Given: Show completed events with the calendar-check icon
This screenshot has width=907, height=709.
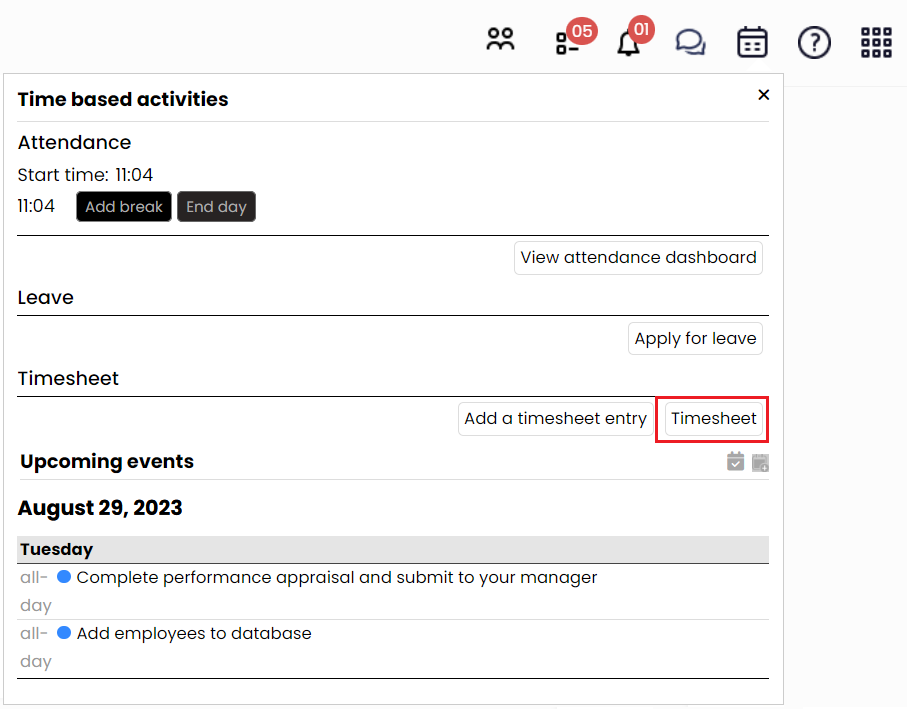Looking at the screenshot, I should [735, 461].
